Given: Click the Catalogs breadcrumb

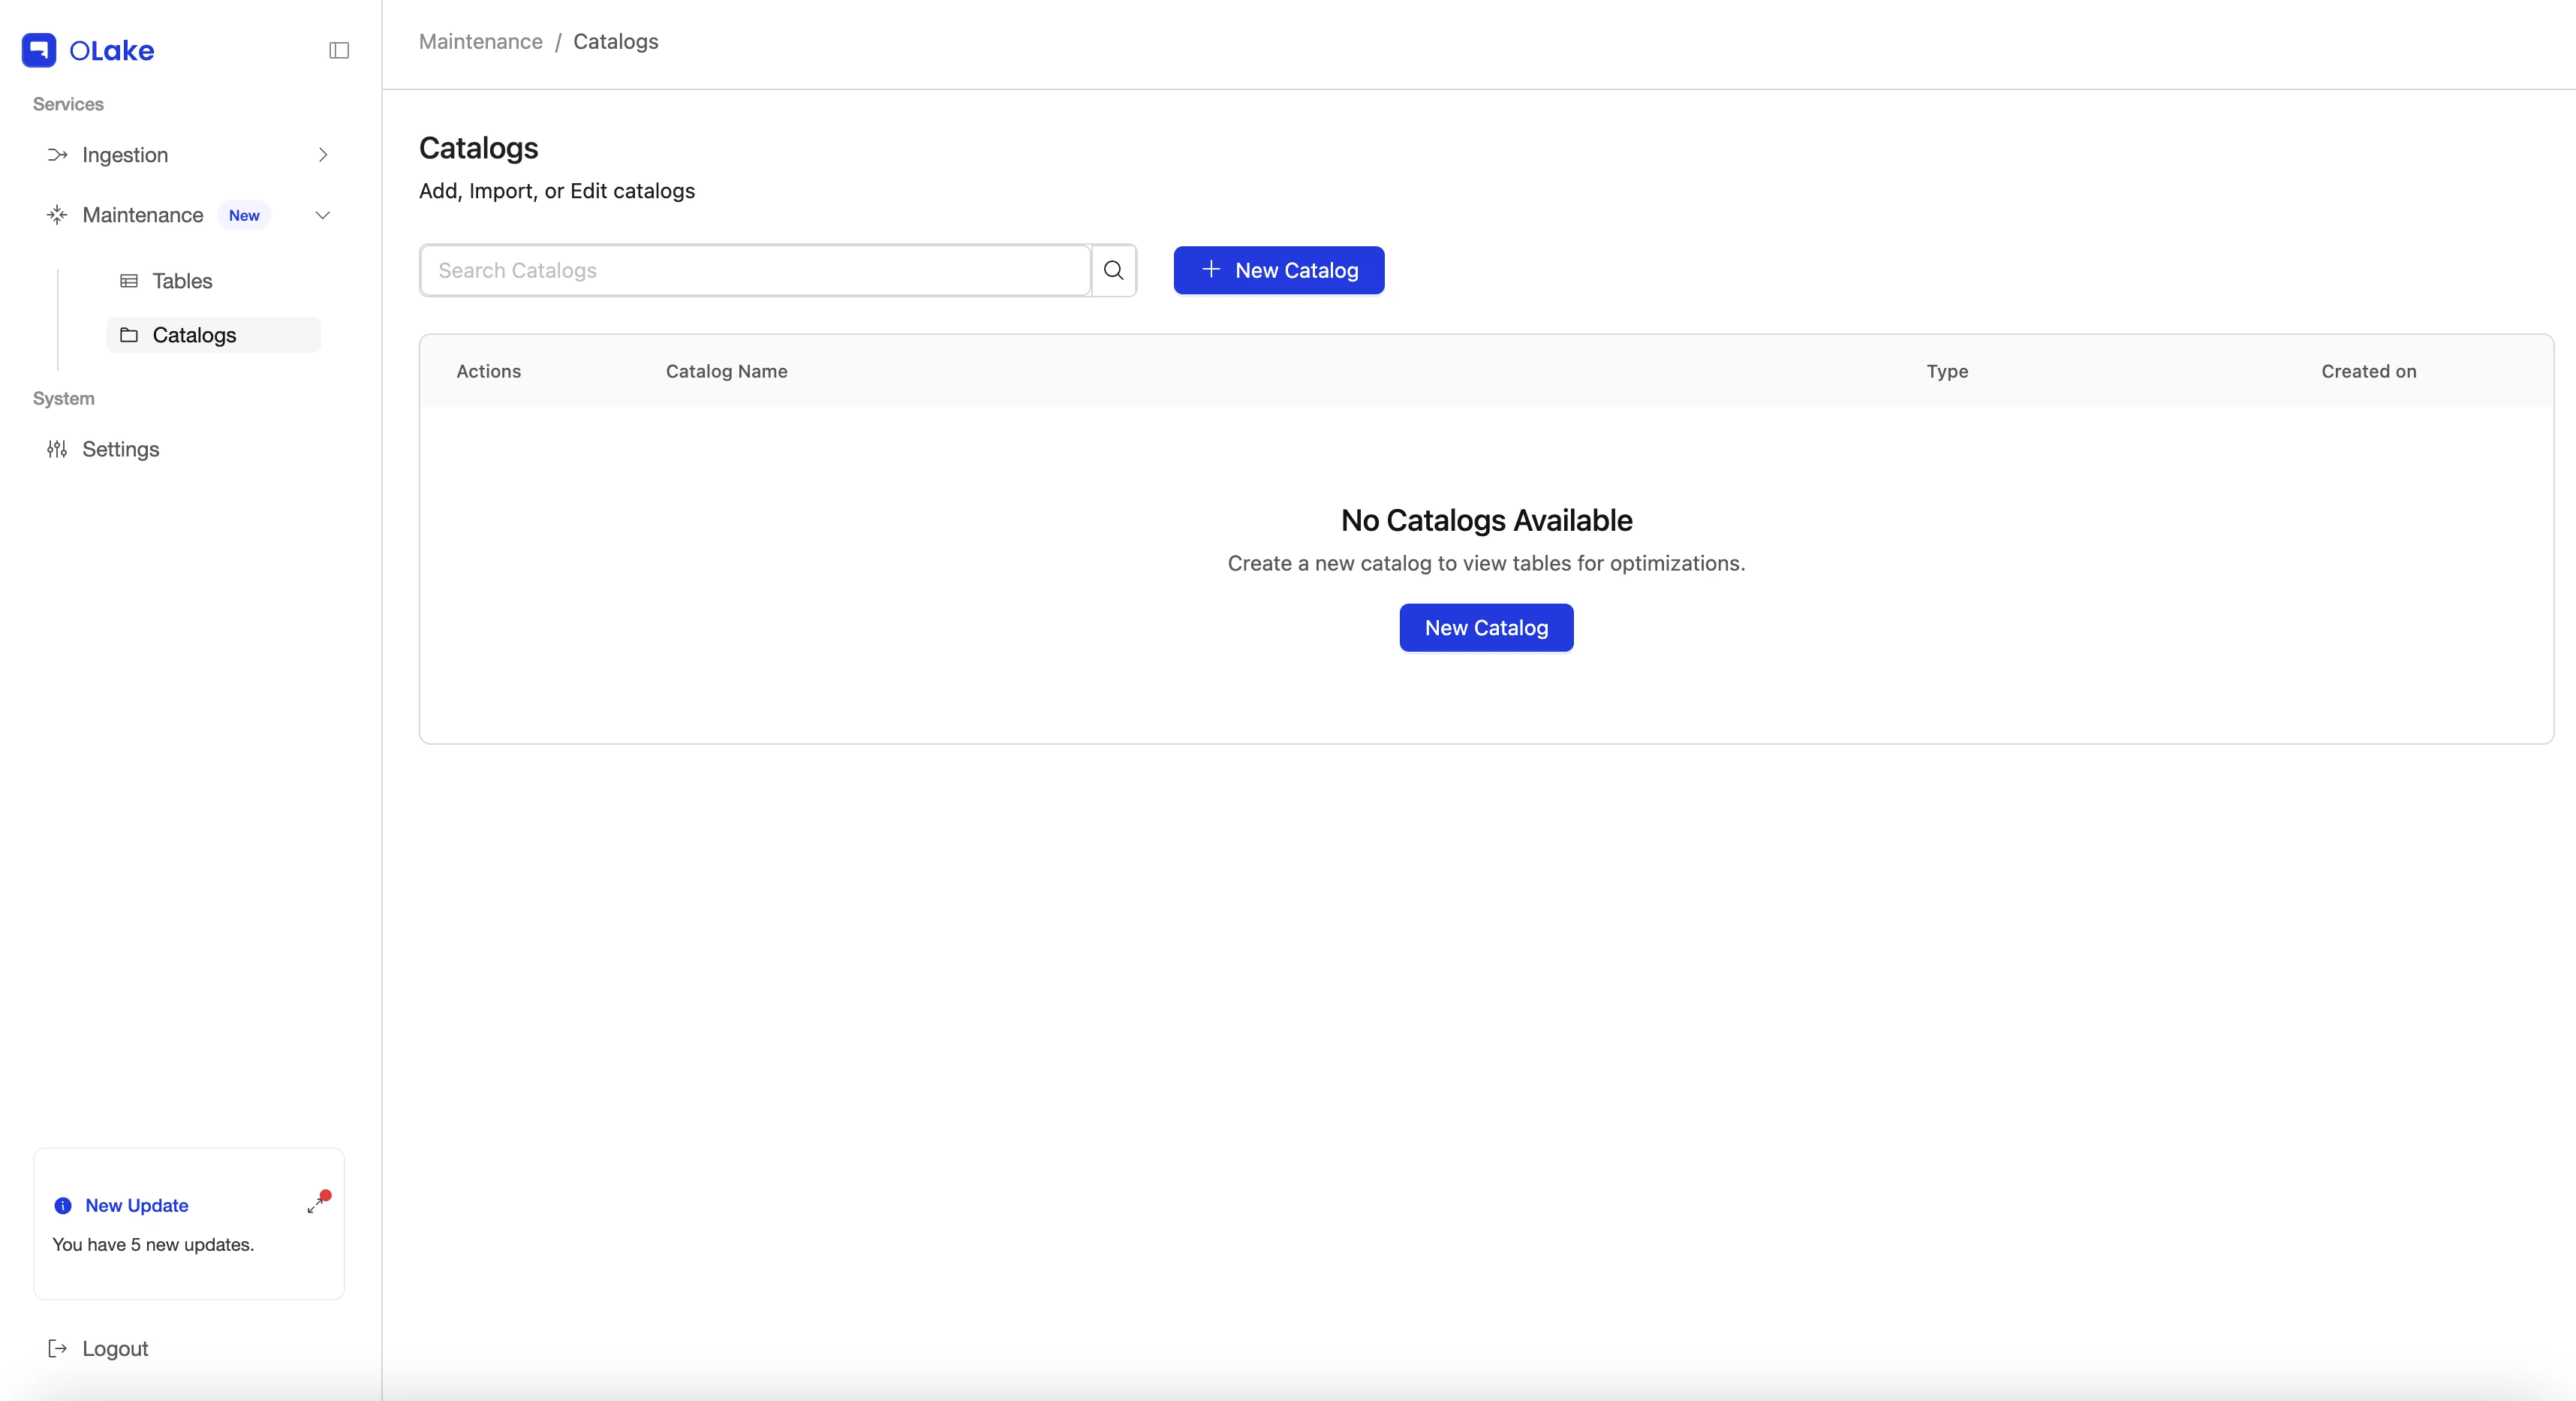Looking at the screenshot, I should (x=616, y=41).
